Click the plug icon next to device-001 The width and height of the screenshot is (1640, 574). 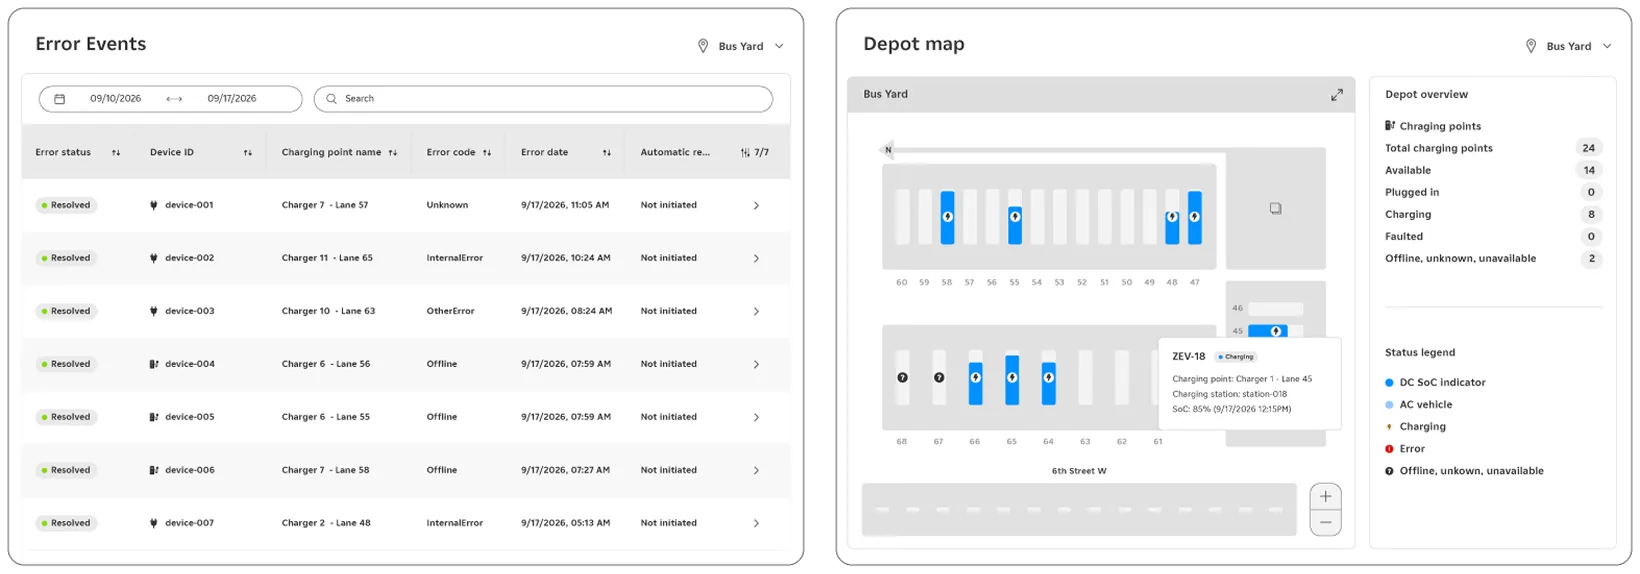(153, 205)
